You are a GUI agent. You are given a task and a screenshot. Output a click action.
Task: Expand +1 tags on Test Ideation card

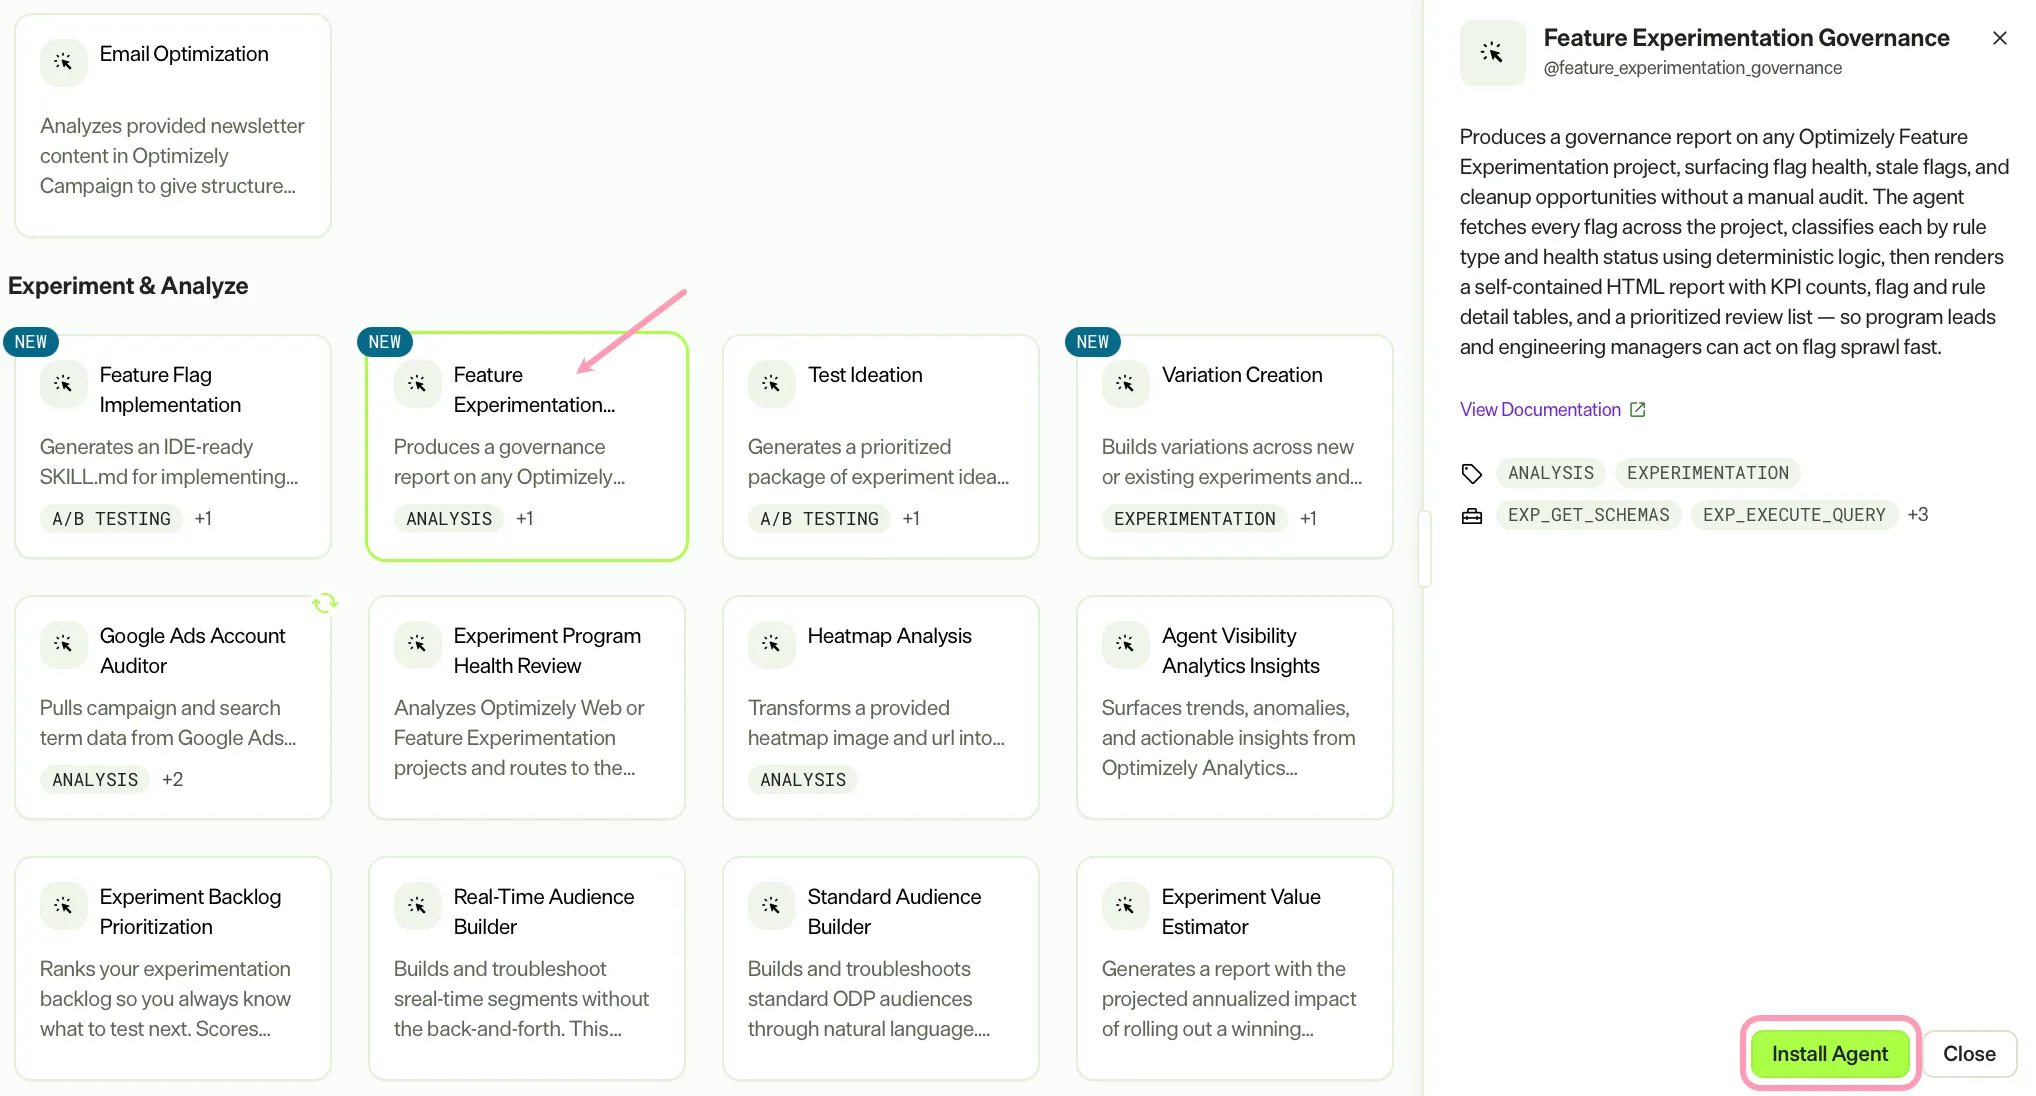pyautogui.click(x=911, y=519)
